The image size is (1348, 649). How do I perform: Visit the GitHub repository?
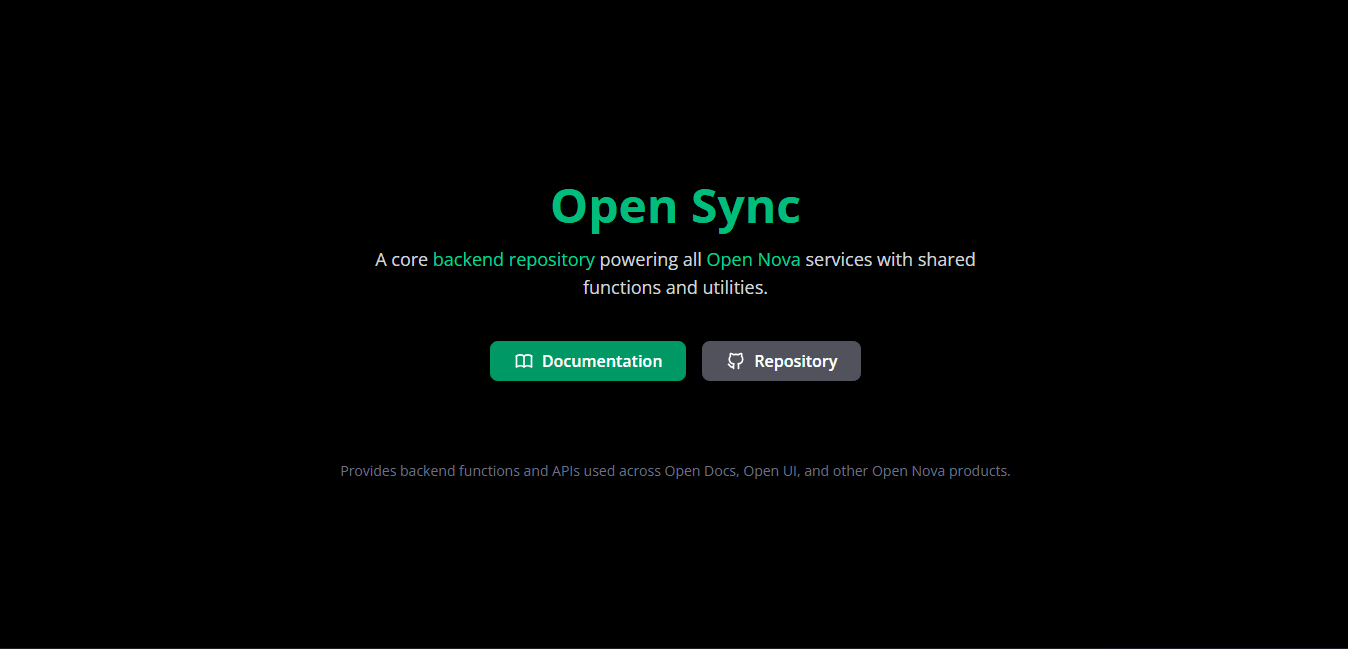781,361
